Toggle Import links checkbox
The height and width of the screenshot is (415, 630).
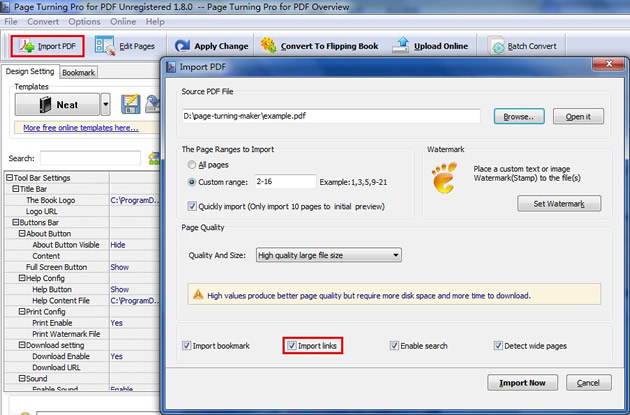[x=292, y=345]
